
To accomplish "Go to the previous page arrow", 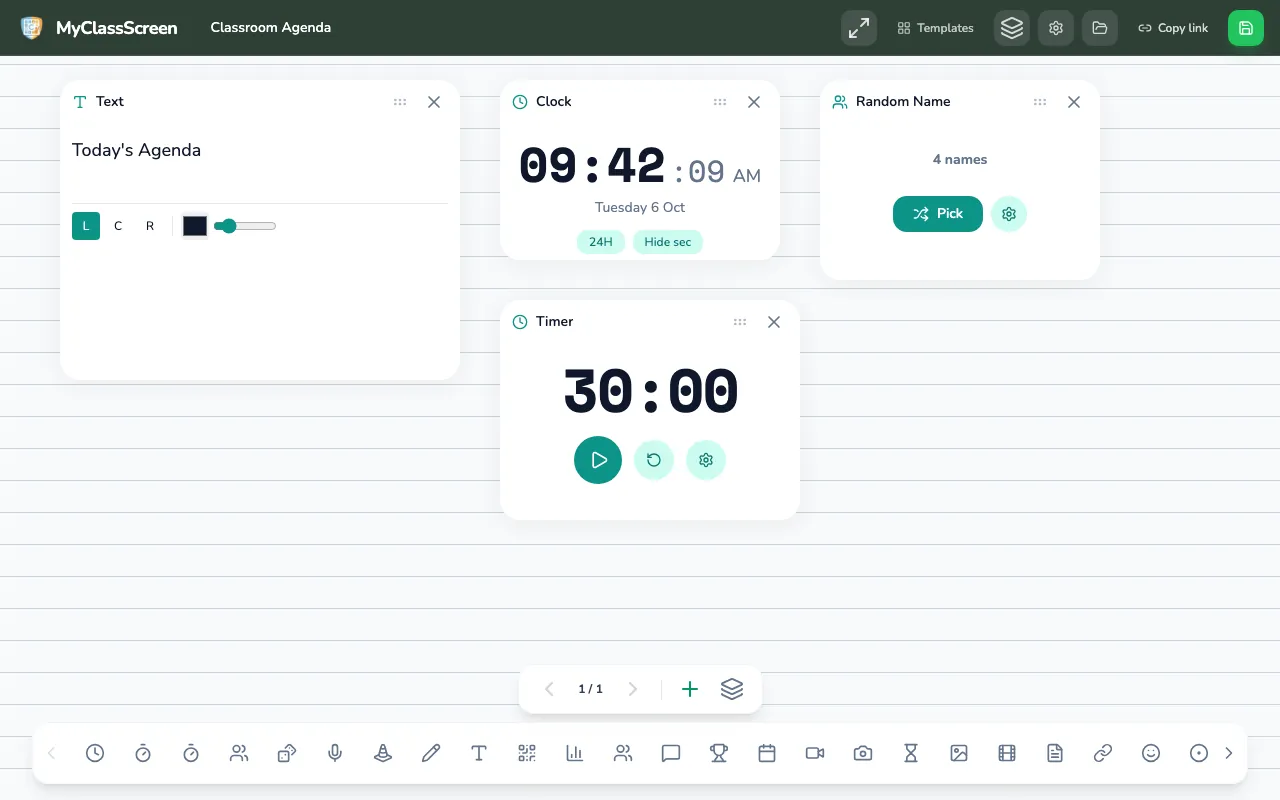I will (x=549, y=689).
